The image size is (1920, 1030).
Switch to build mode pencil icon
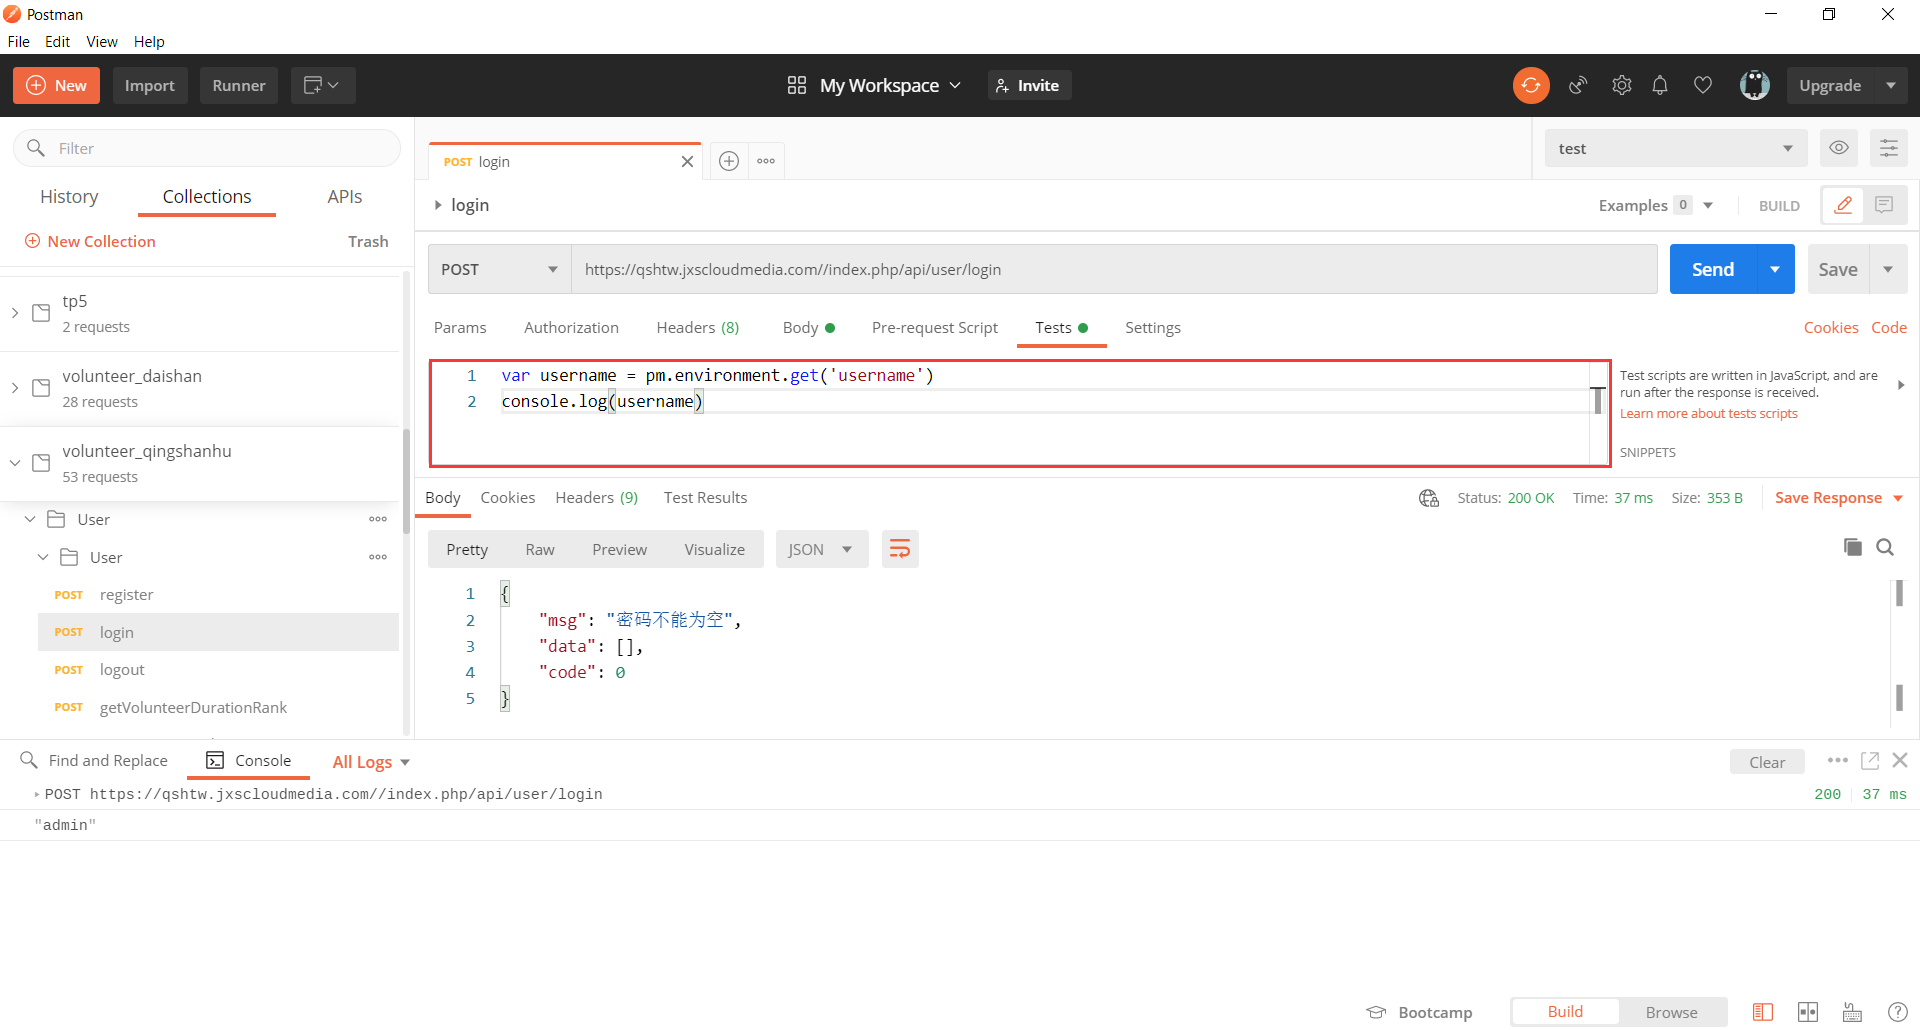coord(1843,205)
